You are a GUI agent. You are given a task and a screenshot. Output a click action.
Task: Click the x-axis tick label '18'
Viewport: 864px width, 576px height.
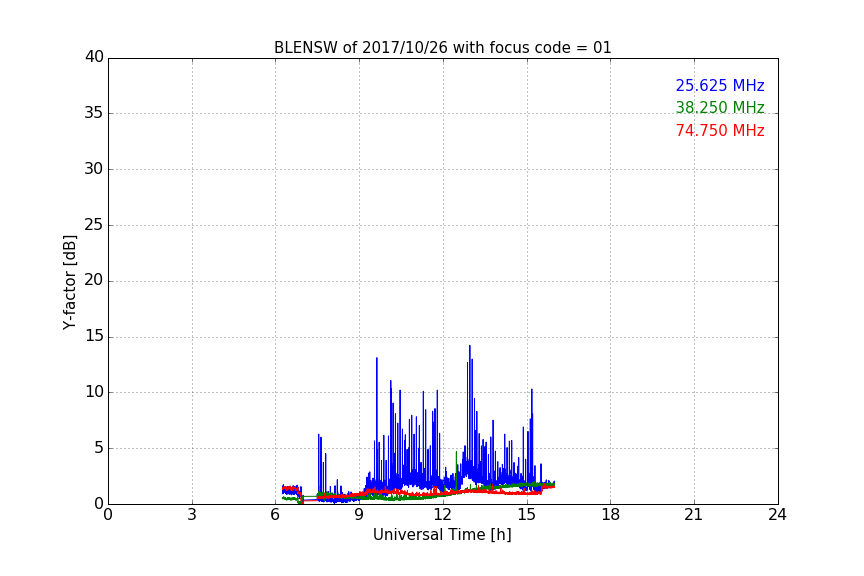tap(611, 515)
